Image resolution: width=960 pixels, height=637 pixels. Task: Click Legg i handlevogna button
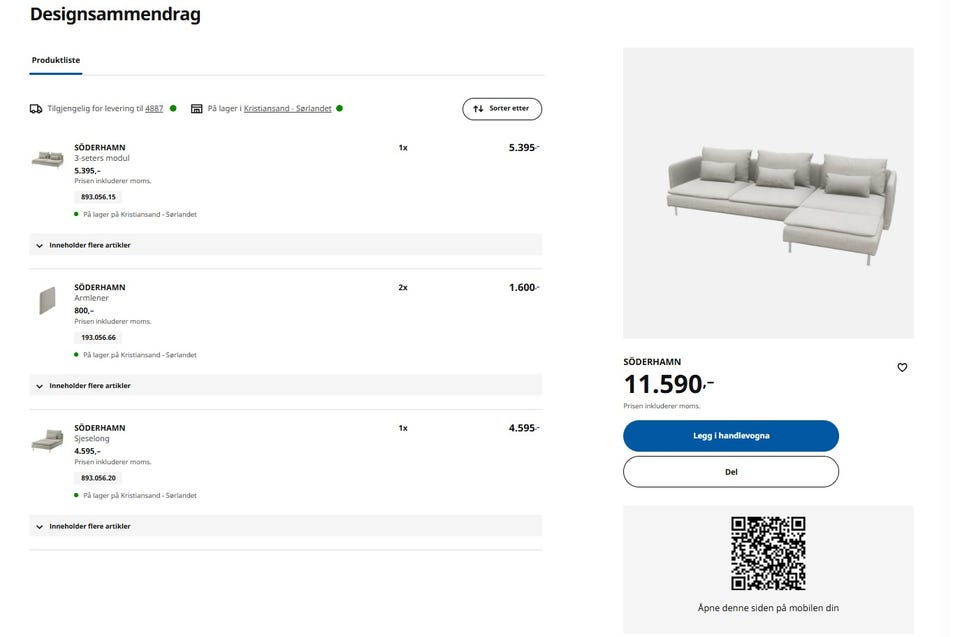tap(731, 436)
